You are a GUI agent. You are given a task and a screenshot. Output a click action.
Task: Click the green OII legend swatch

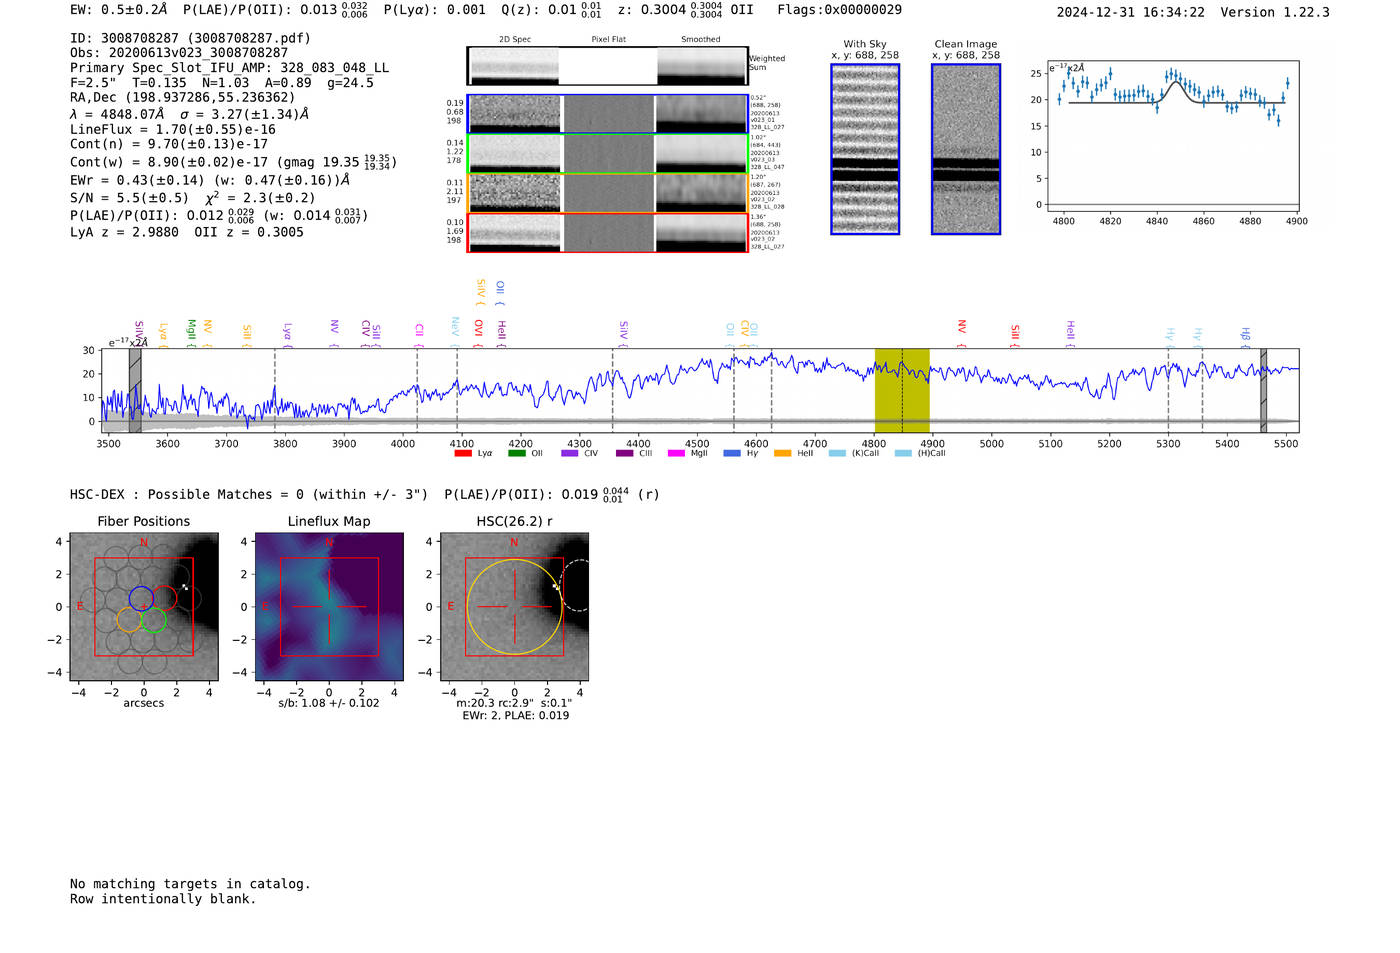(516, 454)
